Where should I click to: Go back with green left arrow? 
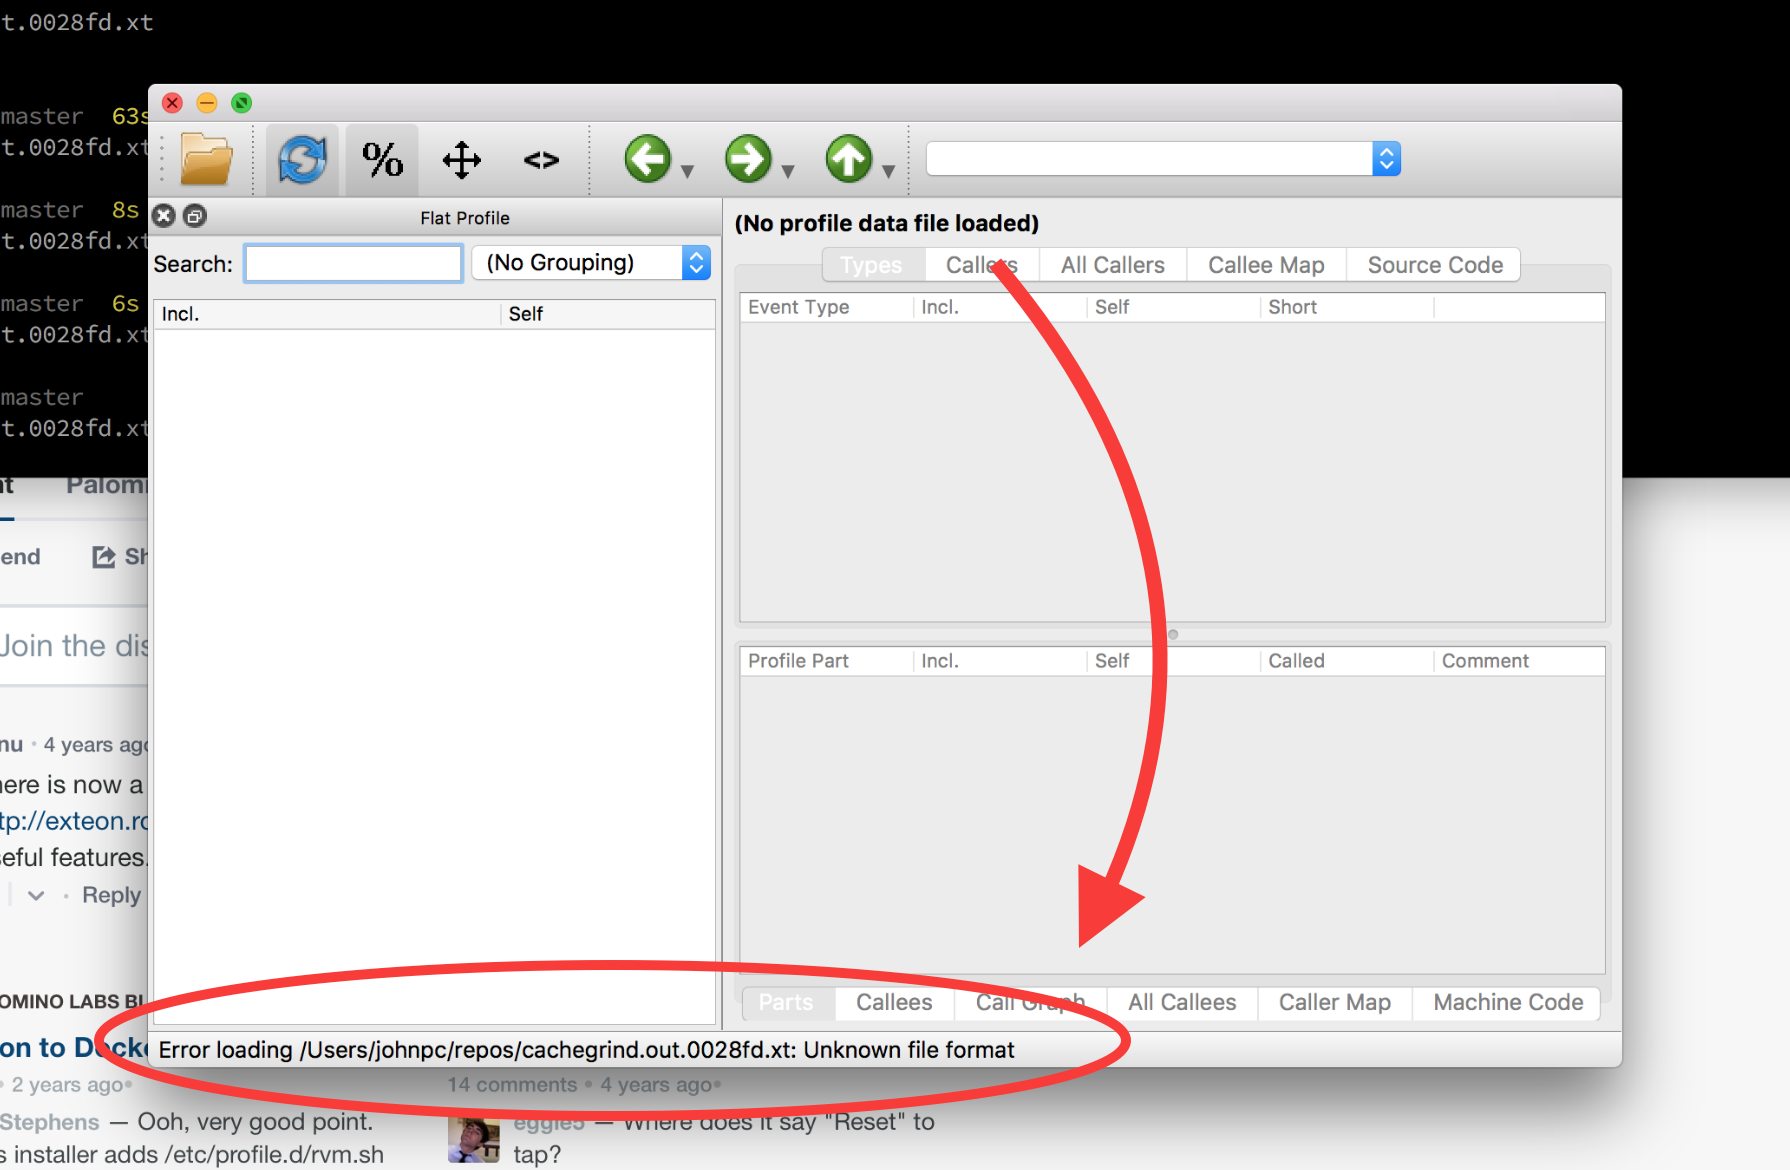click(647, 159)
